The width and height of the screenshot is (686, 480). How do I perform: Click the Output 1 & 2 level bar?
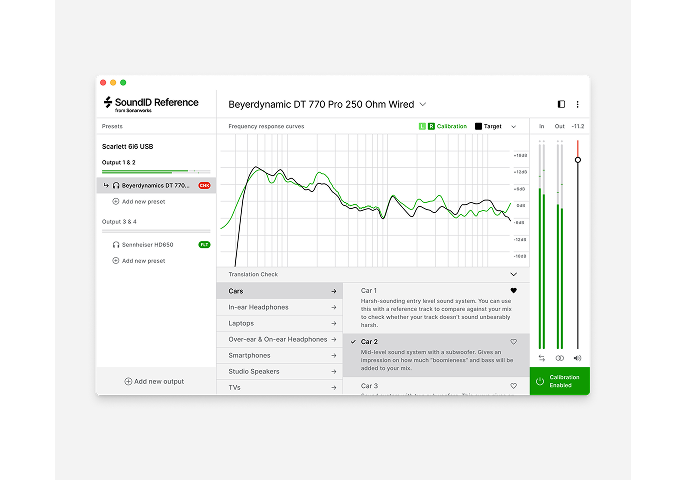[156, 172]
